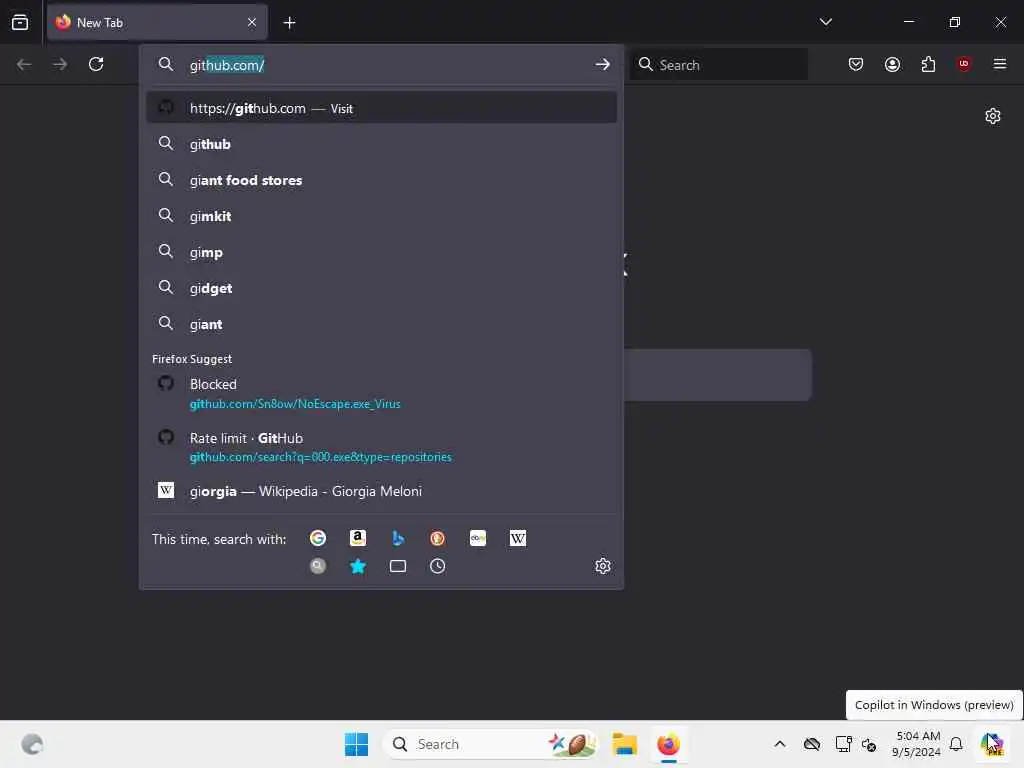Open Copilot in Windows preview
The image size is (1024, 768).
coord(992,744)
